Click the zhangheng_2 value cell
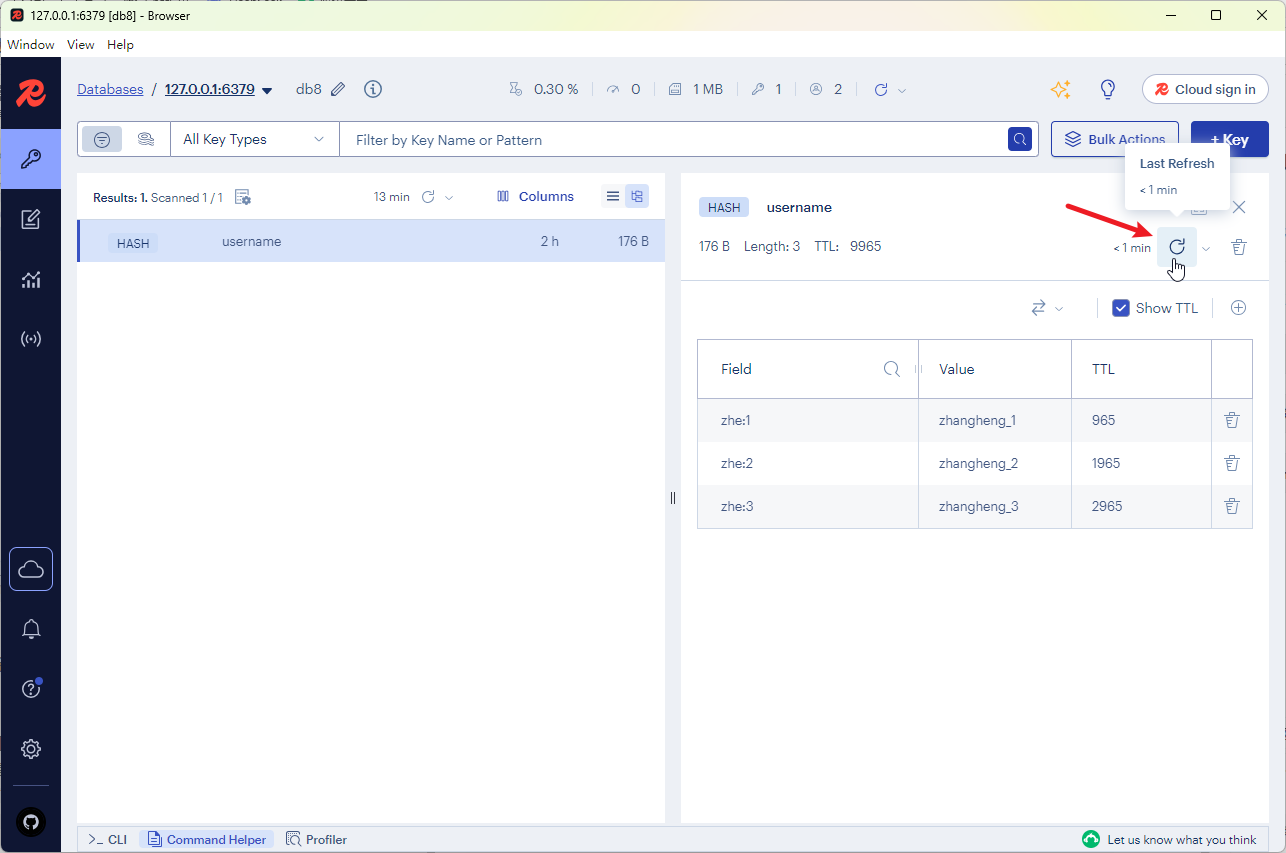 (995, 463)
